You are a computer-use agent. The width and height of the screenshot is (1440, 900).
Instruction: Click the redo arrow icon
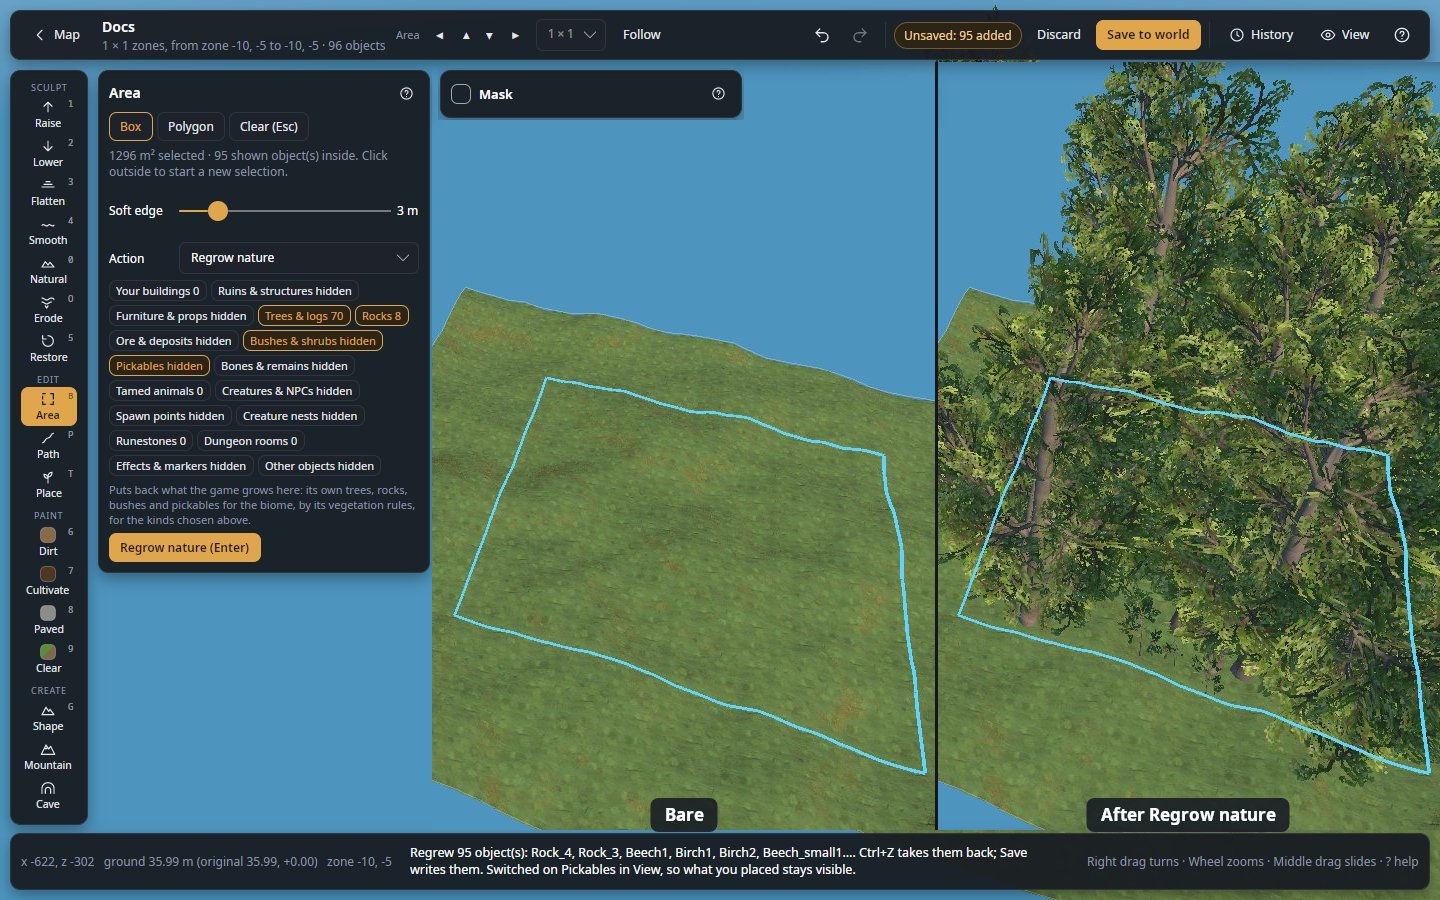point(860,35)
